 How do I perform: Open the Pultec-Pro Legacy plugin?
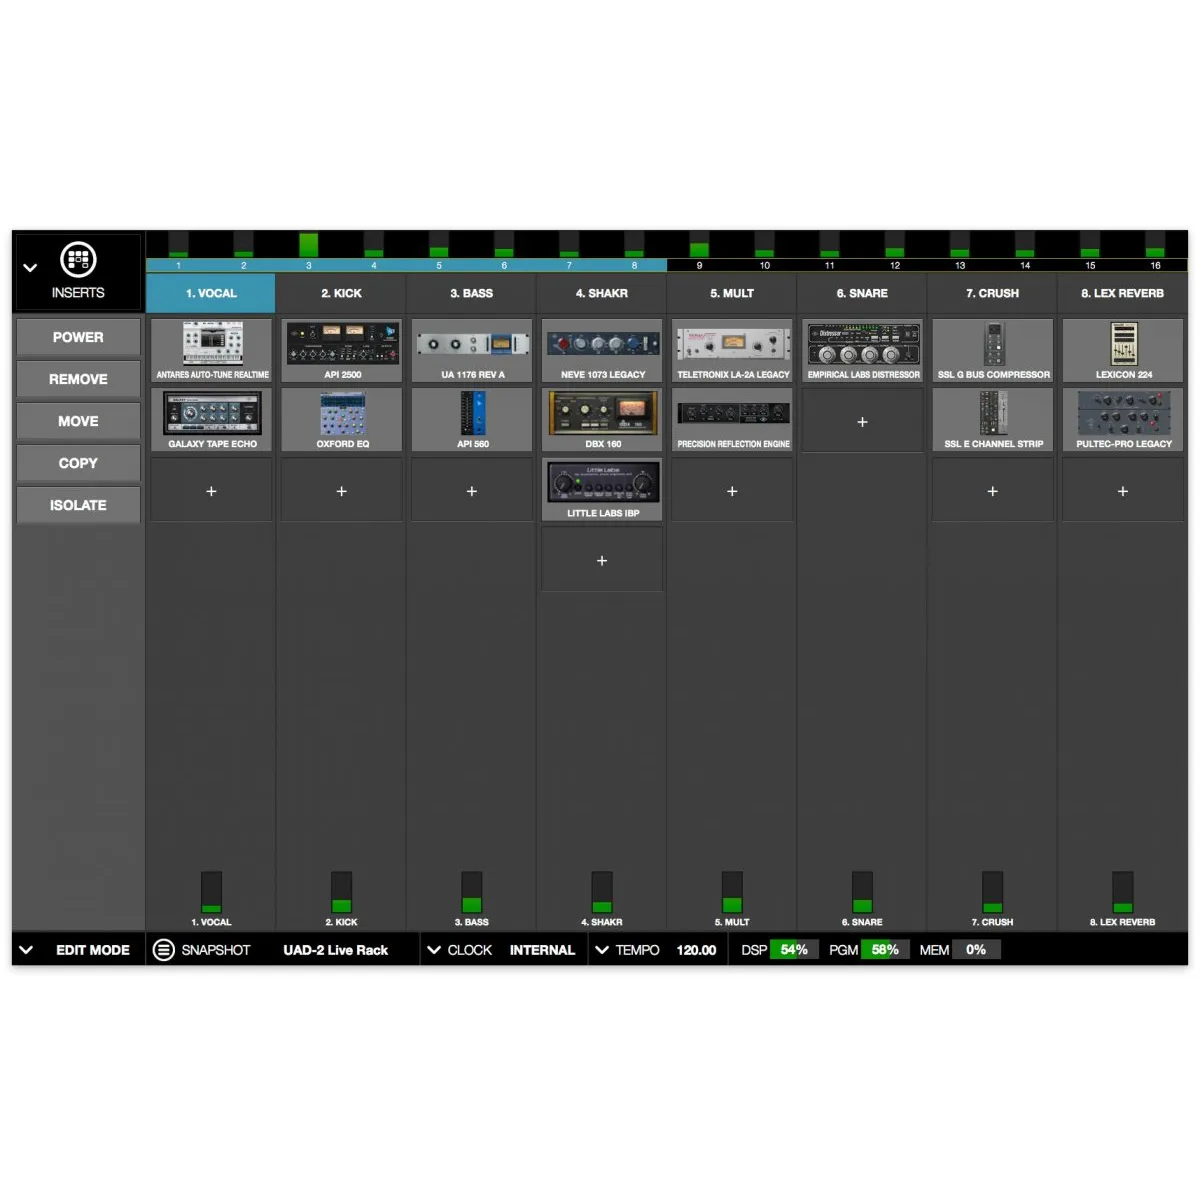[1123, 419]
